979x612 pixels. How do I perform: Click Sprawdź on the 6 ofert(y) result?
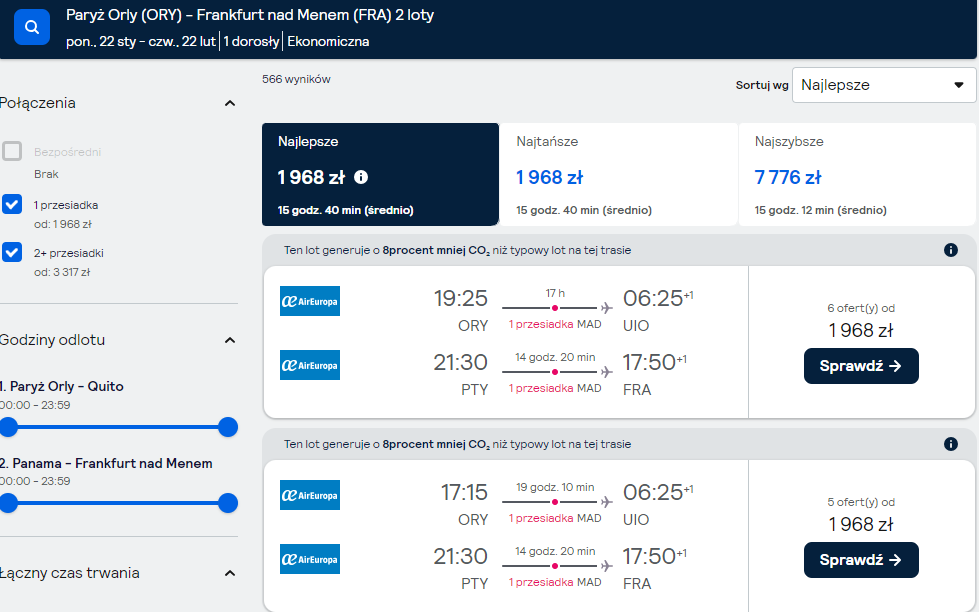click(x=861, y=366)
